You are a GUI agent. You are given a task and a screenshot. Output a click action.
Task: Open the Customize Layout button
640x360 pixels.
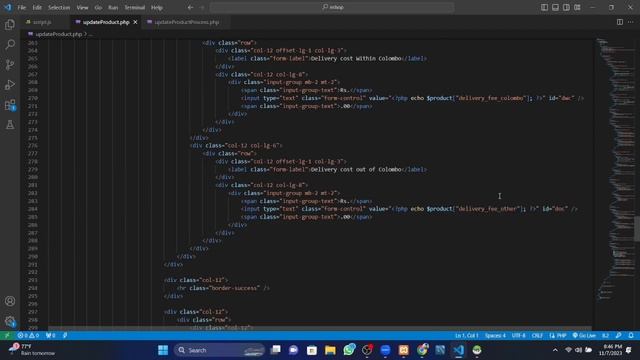577,7
